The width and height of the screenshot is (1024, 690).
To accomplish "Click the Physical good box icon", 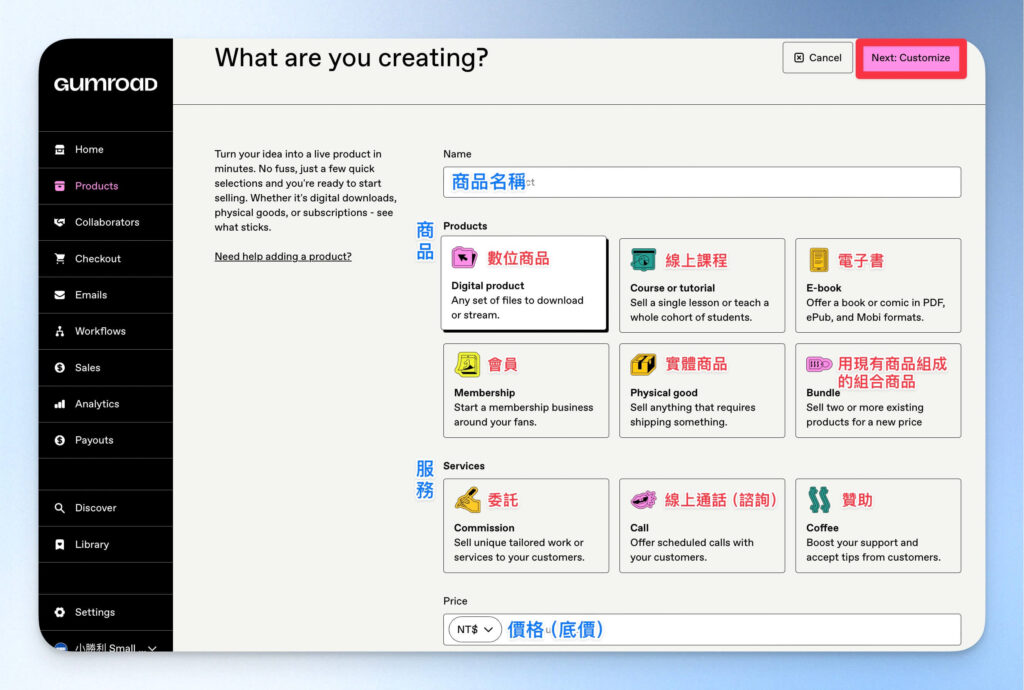I will click(643, 364).
